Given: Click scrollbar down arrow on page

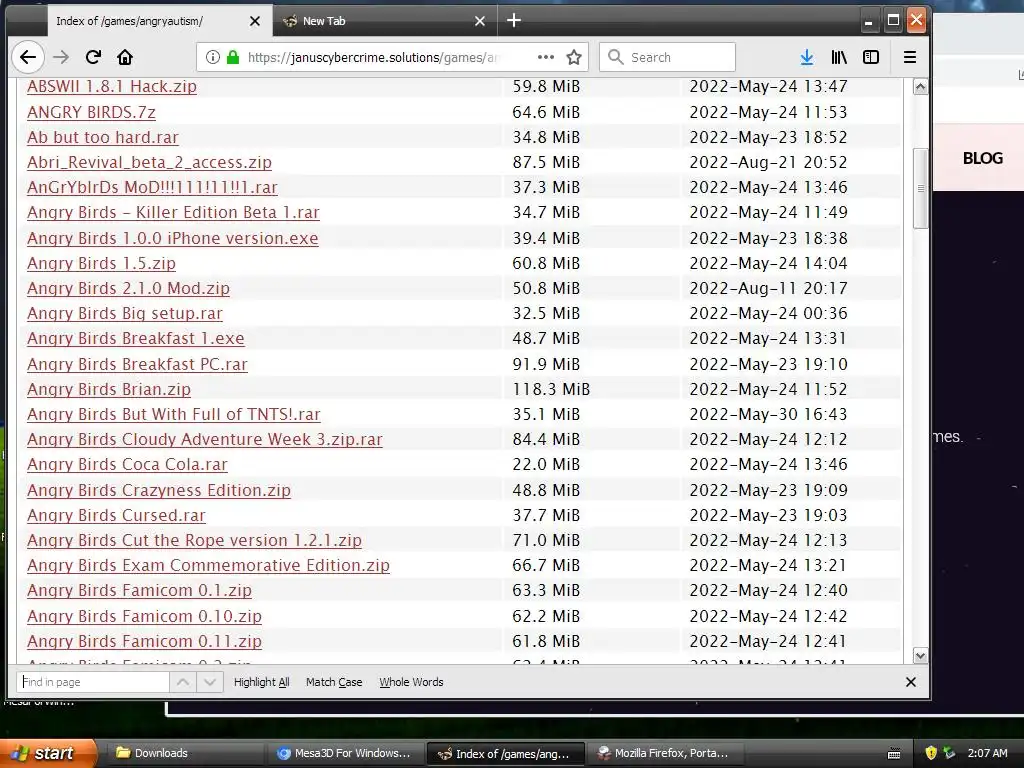Looking at the screenshot, I should pos(920,656).
